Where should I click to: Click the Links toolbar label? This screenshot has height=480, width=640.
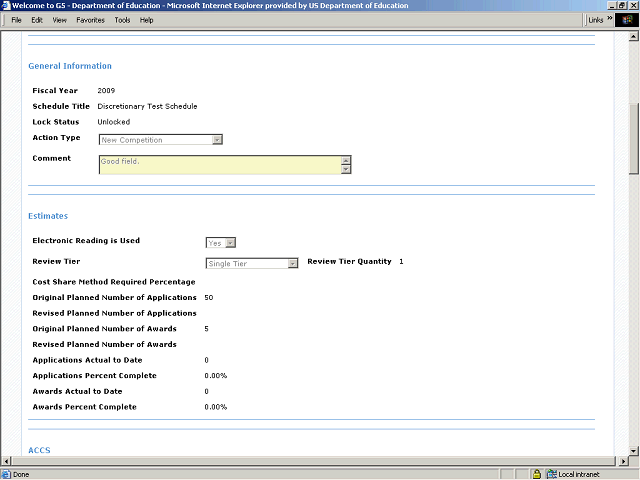tap(596, 20)
